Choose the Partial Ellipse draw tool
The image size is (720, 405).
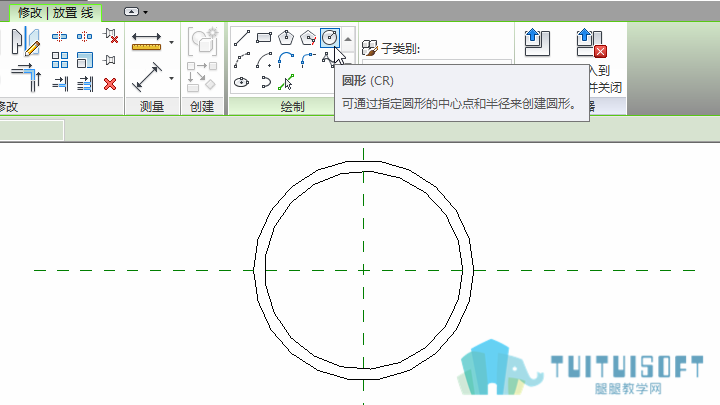coord(265,82)
